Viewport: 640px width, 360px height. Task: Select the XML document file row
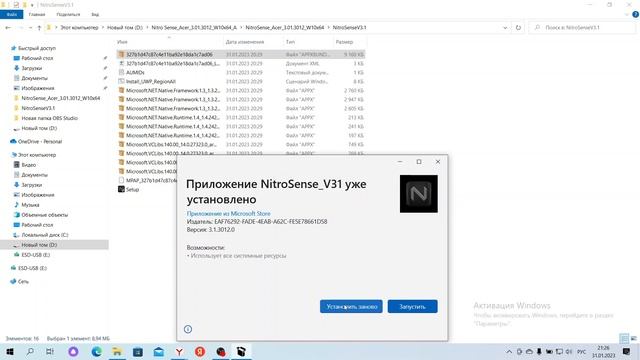241,64
